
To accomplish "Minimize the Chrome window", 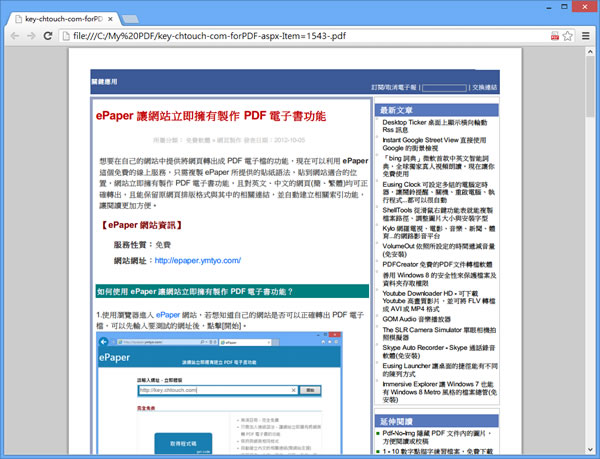I will click(549, 7).
